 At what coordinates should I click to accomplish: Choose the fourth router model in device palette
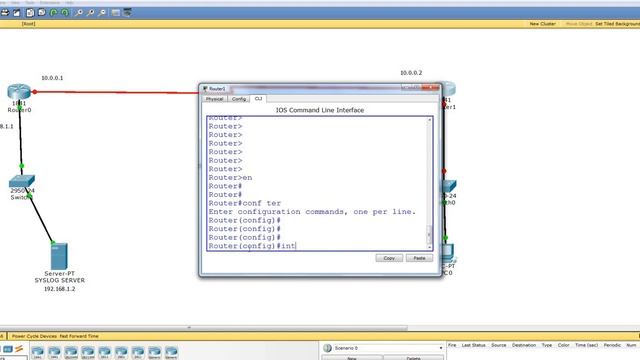(x=88, y=352)
